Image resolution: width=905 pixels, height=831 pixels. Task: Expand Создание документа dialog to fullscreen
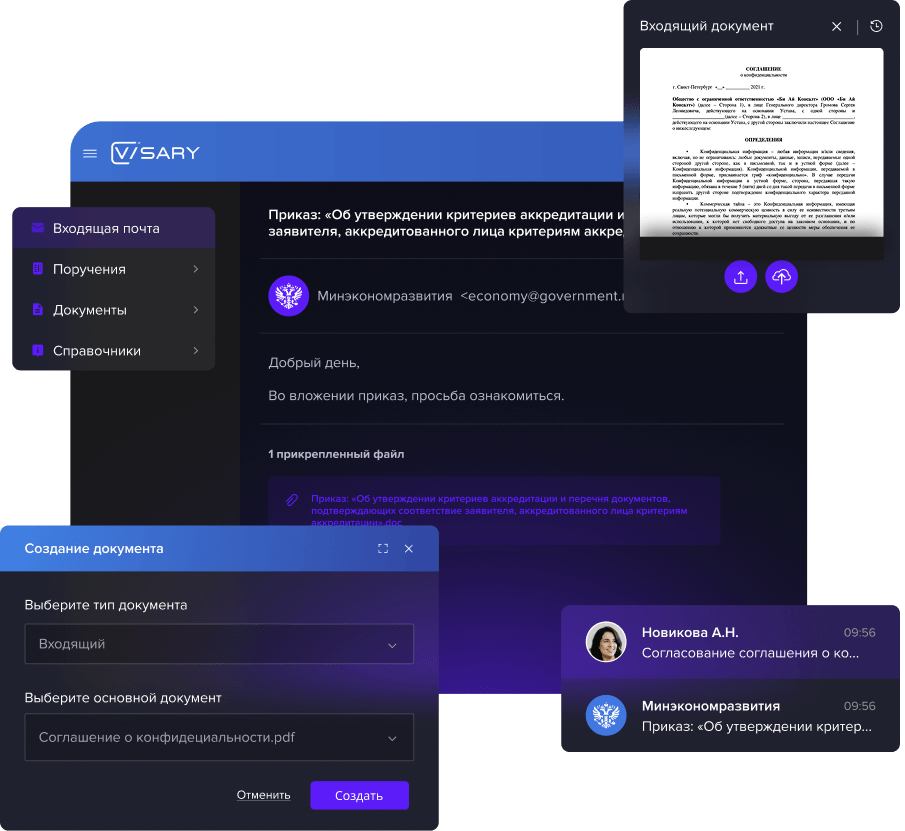(x=383, y=548)
